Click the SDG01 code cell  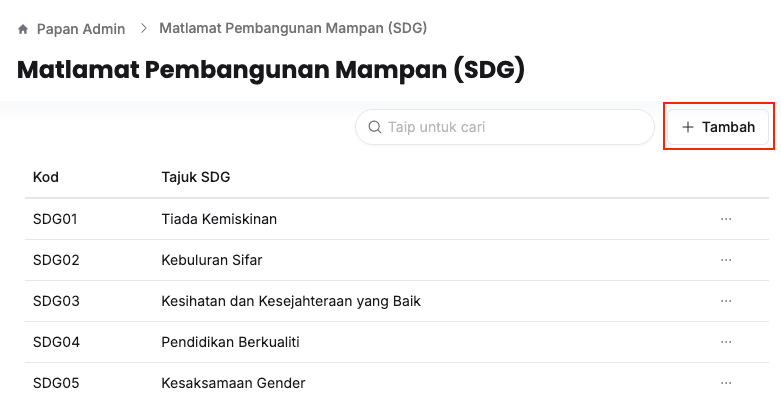[56, 219]
